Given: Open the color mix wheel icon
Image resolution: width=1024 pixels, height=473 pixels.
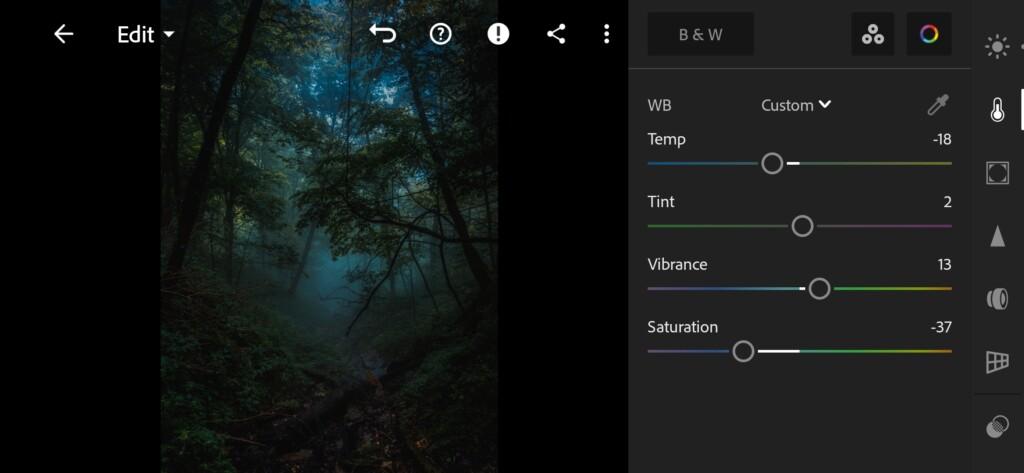Looking at the screenshot, I should tap(929, 34).
